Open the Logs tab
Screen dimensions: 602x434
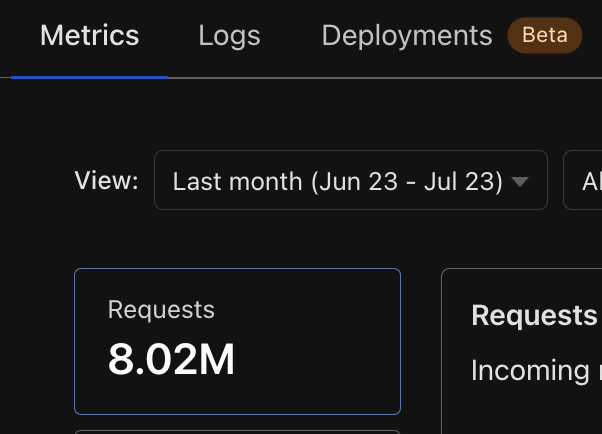click(229, 37)
